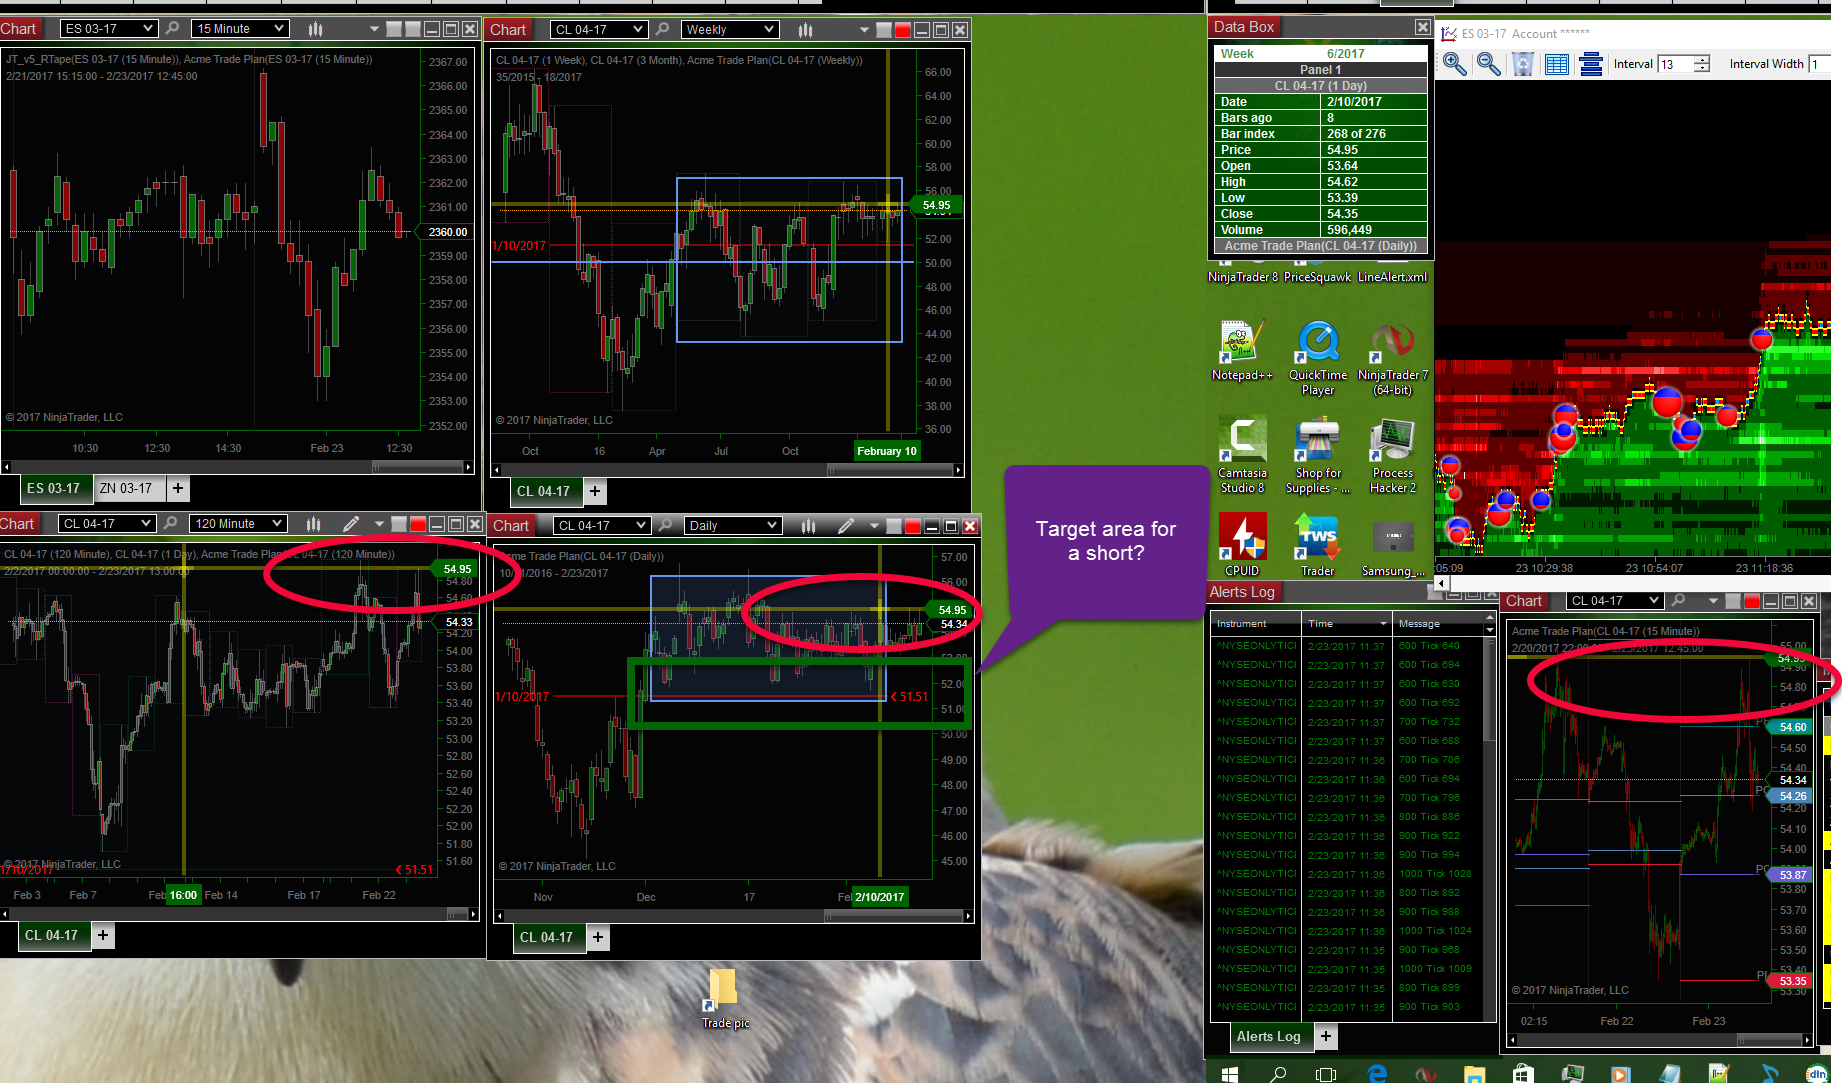The image size is (1842, 1083).
Task: Open the QuickTime Player desktop shortcut
Action: [1318, 358]
